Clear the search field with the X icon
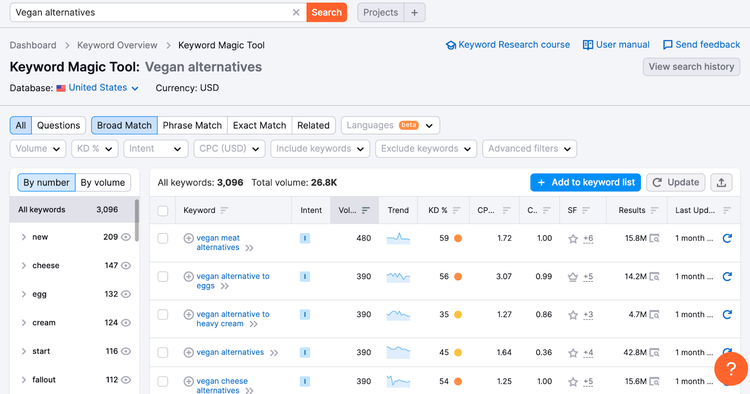The image size is (750, 394). [x=296, y=12]
